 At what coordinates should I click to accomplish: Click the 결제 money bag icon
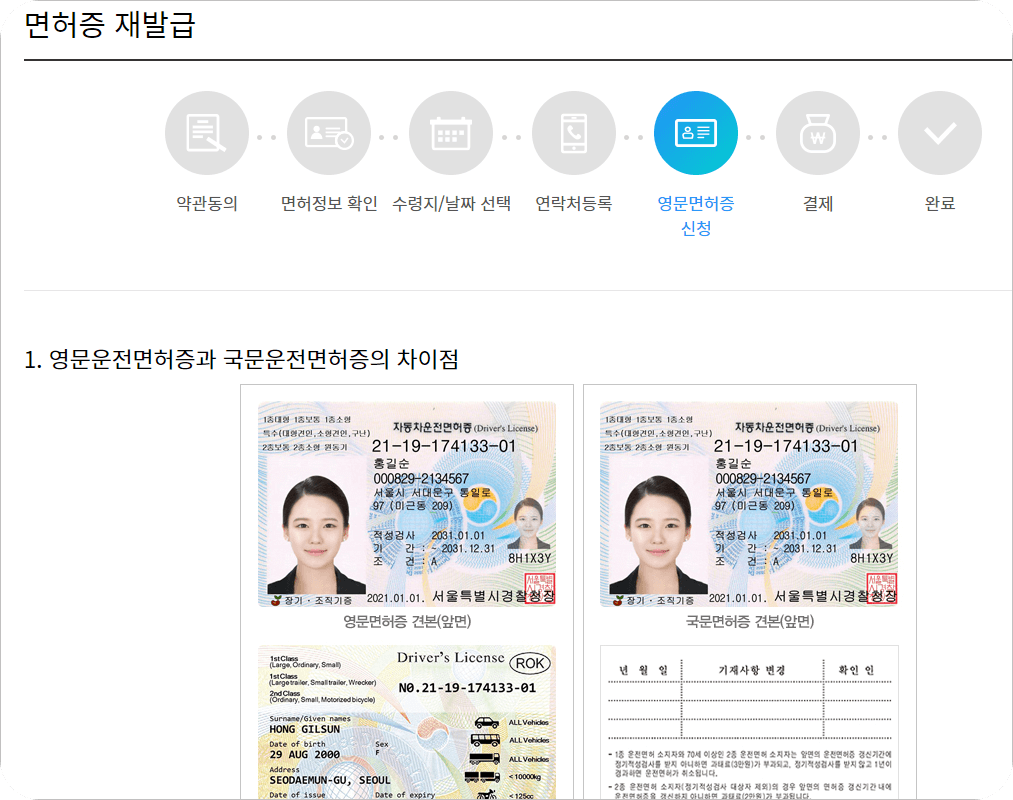[x=818, y=133]
